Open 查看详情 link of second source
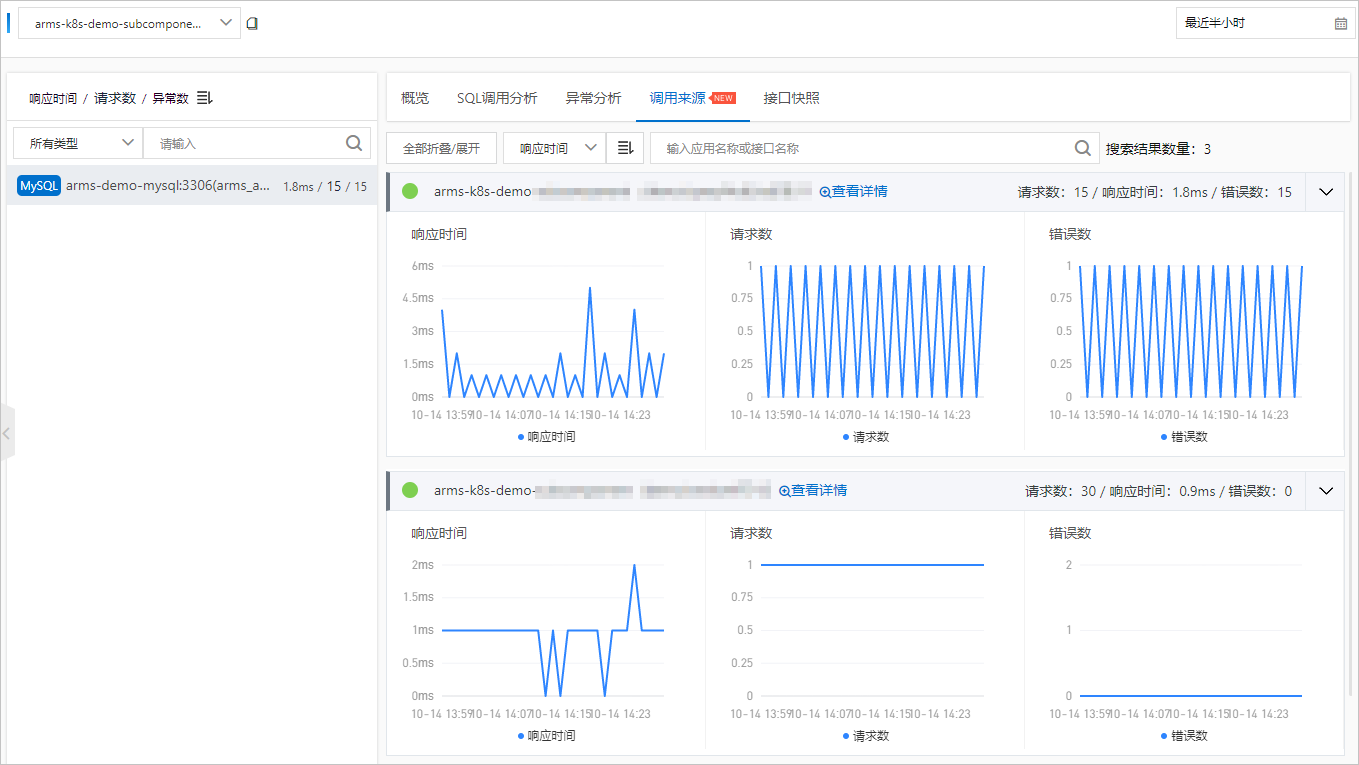1359x765 pixels. tap(813, 490)
